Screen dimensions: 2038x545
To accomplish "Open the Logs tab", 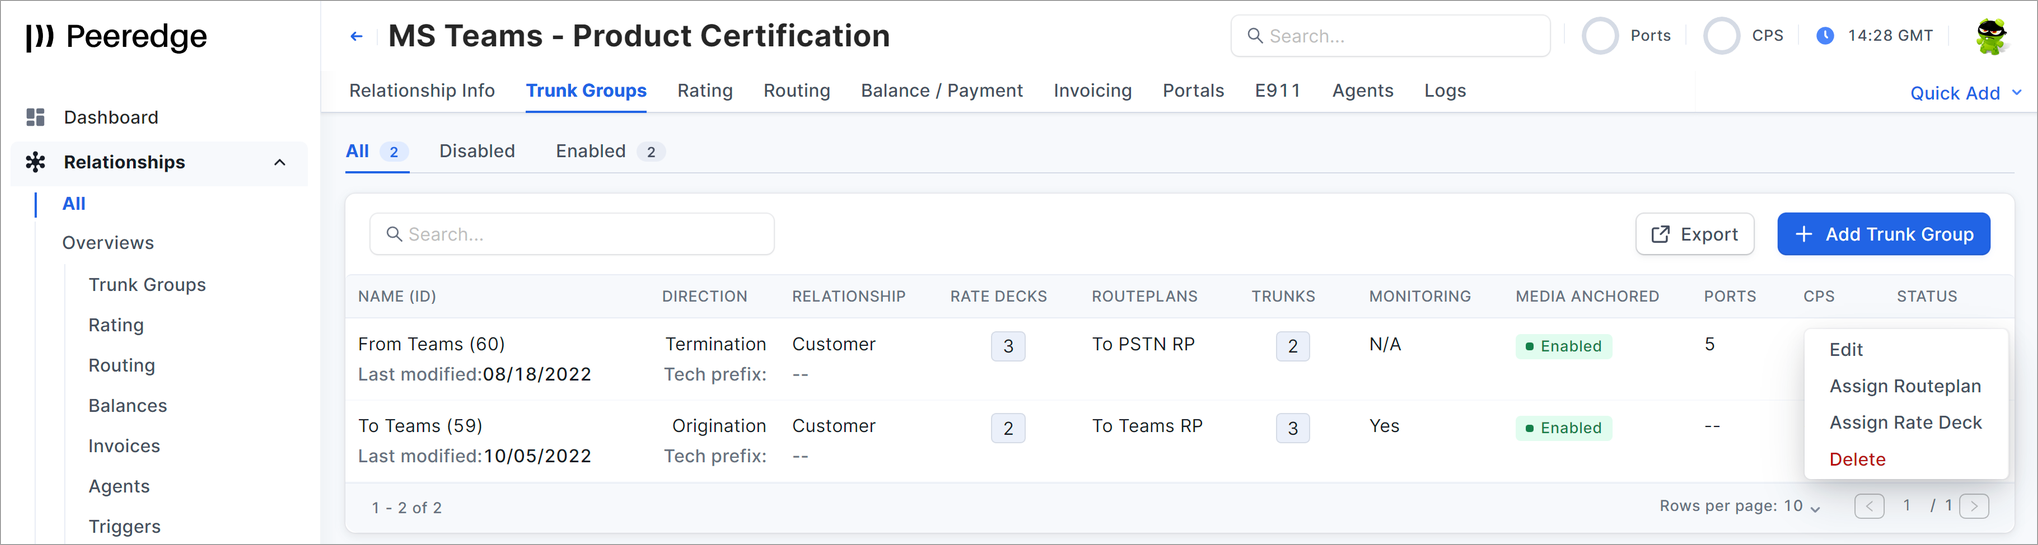I will tap(1445, 91).
